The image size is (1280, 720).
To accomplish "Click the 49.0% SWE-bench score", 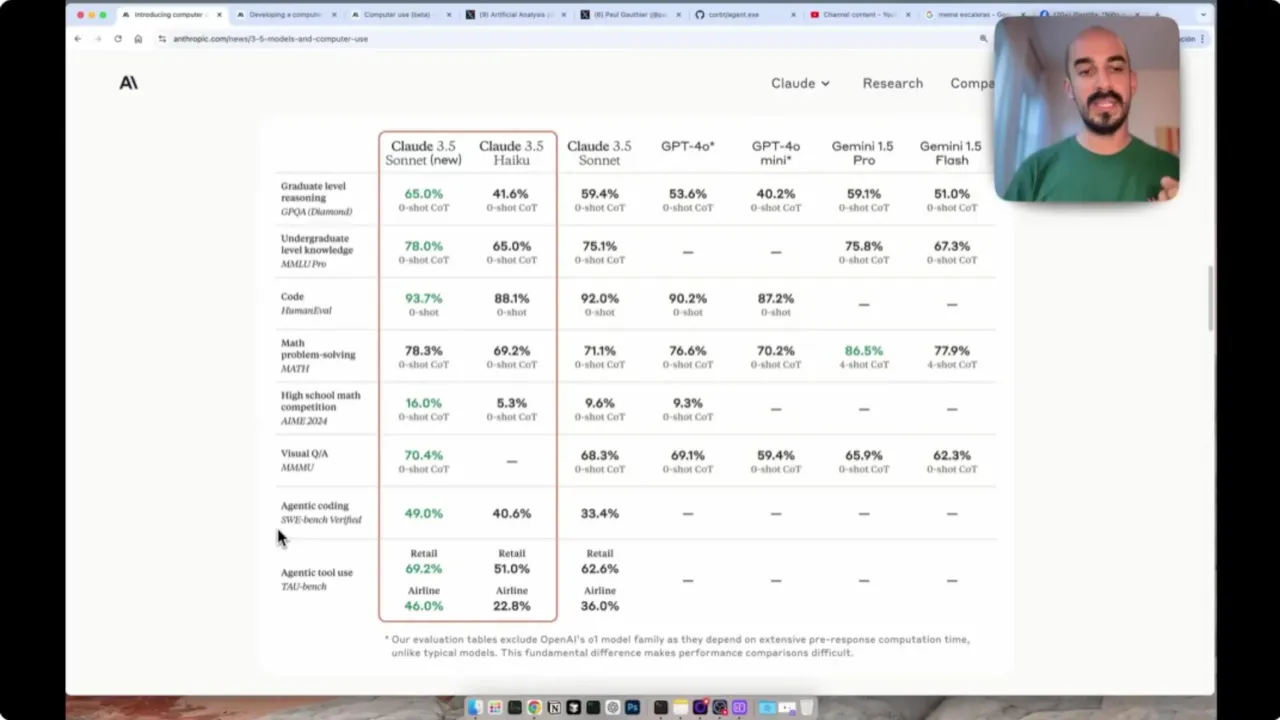I will (x=423, y=513).
